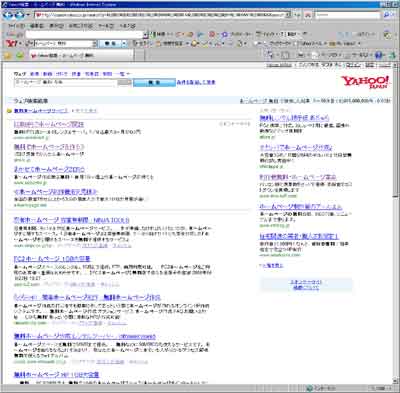This screenshot has height=393, width=400.
Task: Select the Yahoo!検索 browser tab
Action: pos(81,56)
